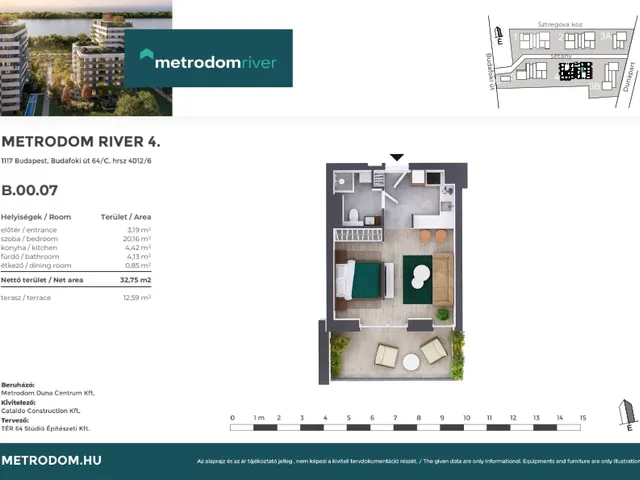
Task: Click the METRODOM RIVER 4. heading
Action: pyautogui.click(x=80, y=141)
